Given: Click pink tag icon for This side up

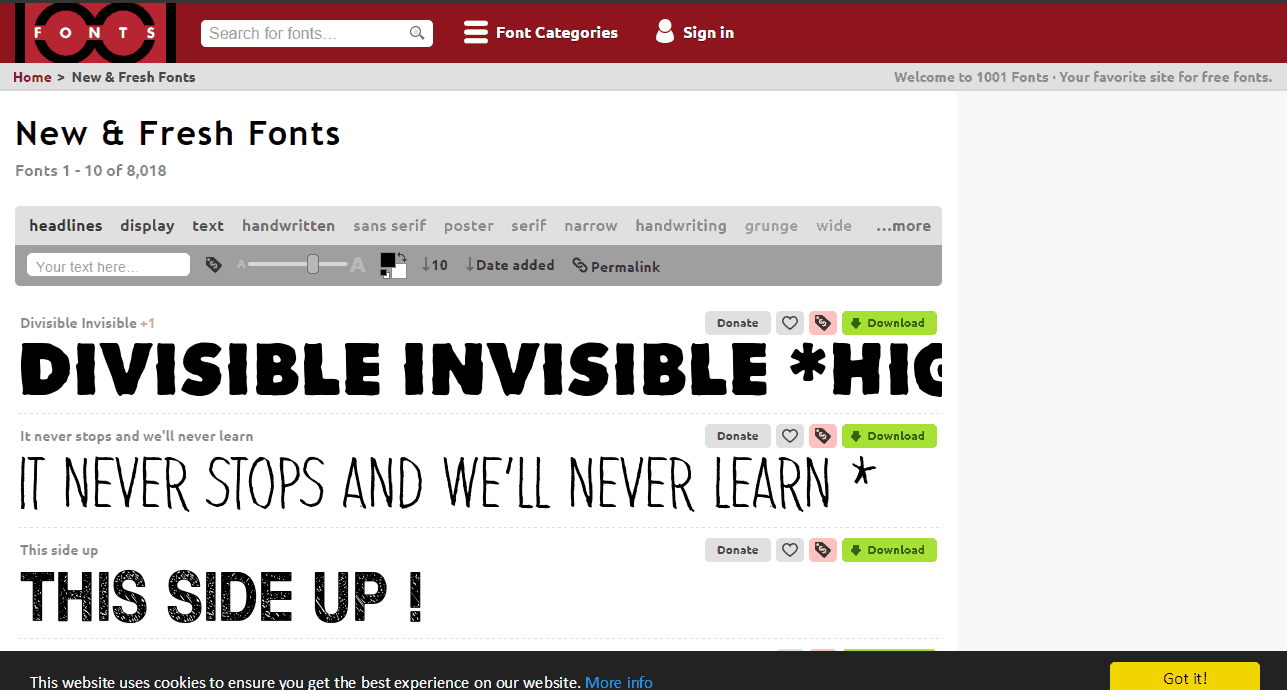Looking at the screenshot, I should tap(822, 550).
